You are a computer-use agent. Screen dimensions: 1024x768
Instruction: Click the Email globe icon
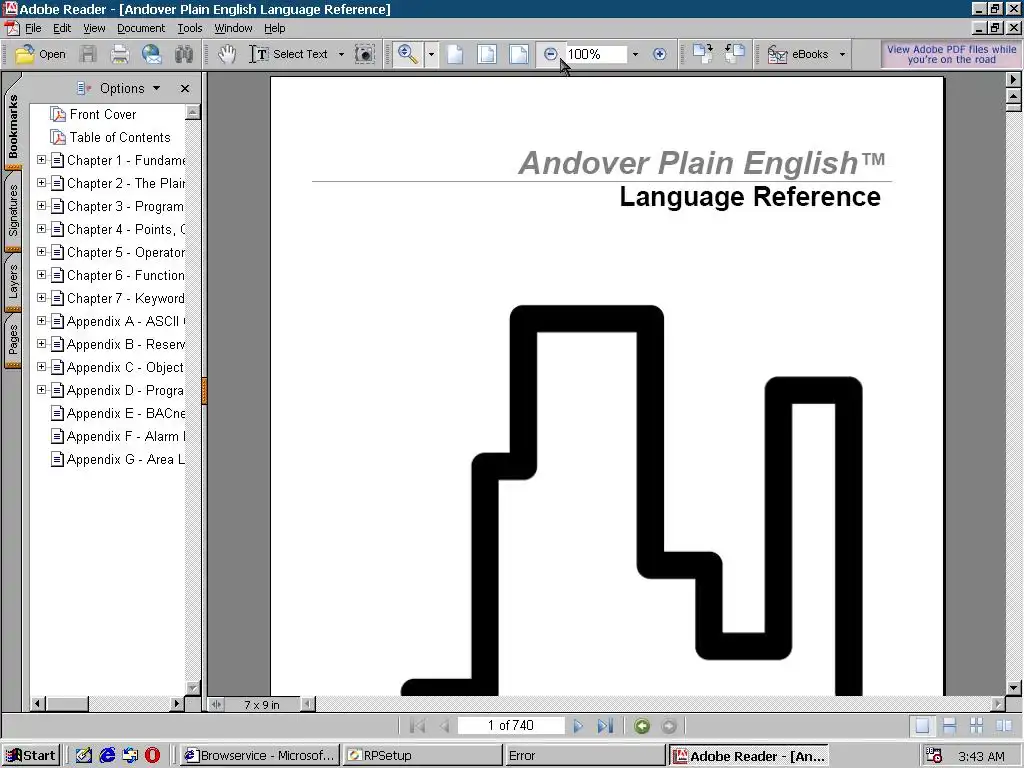point(152,54)
